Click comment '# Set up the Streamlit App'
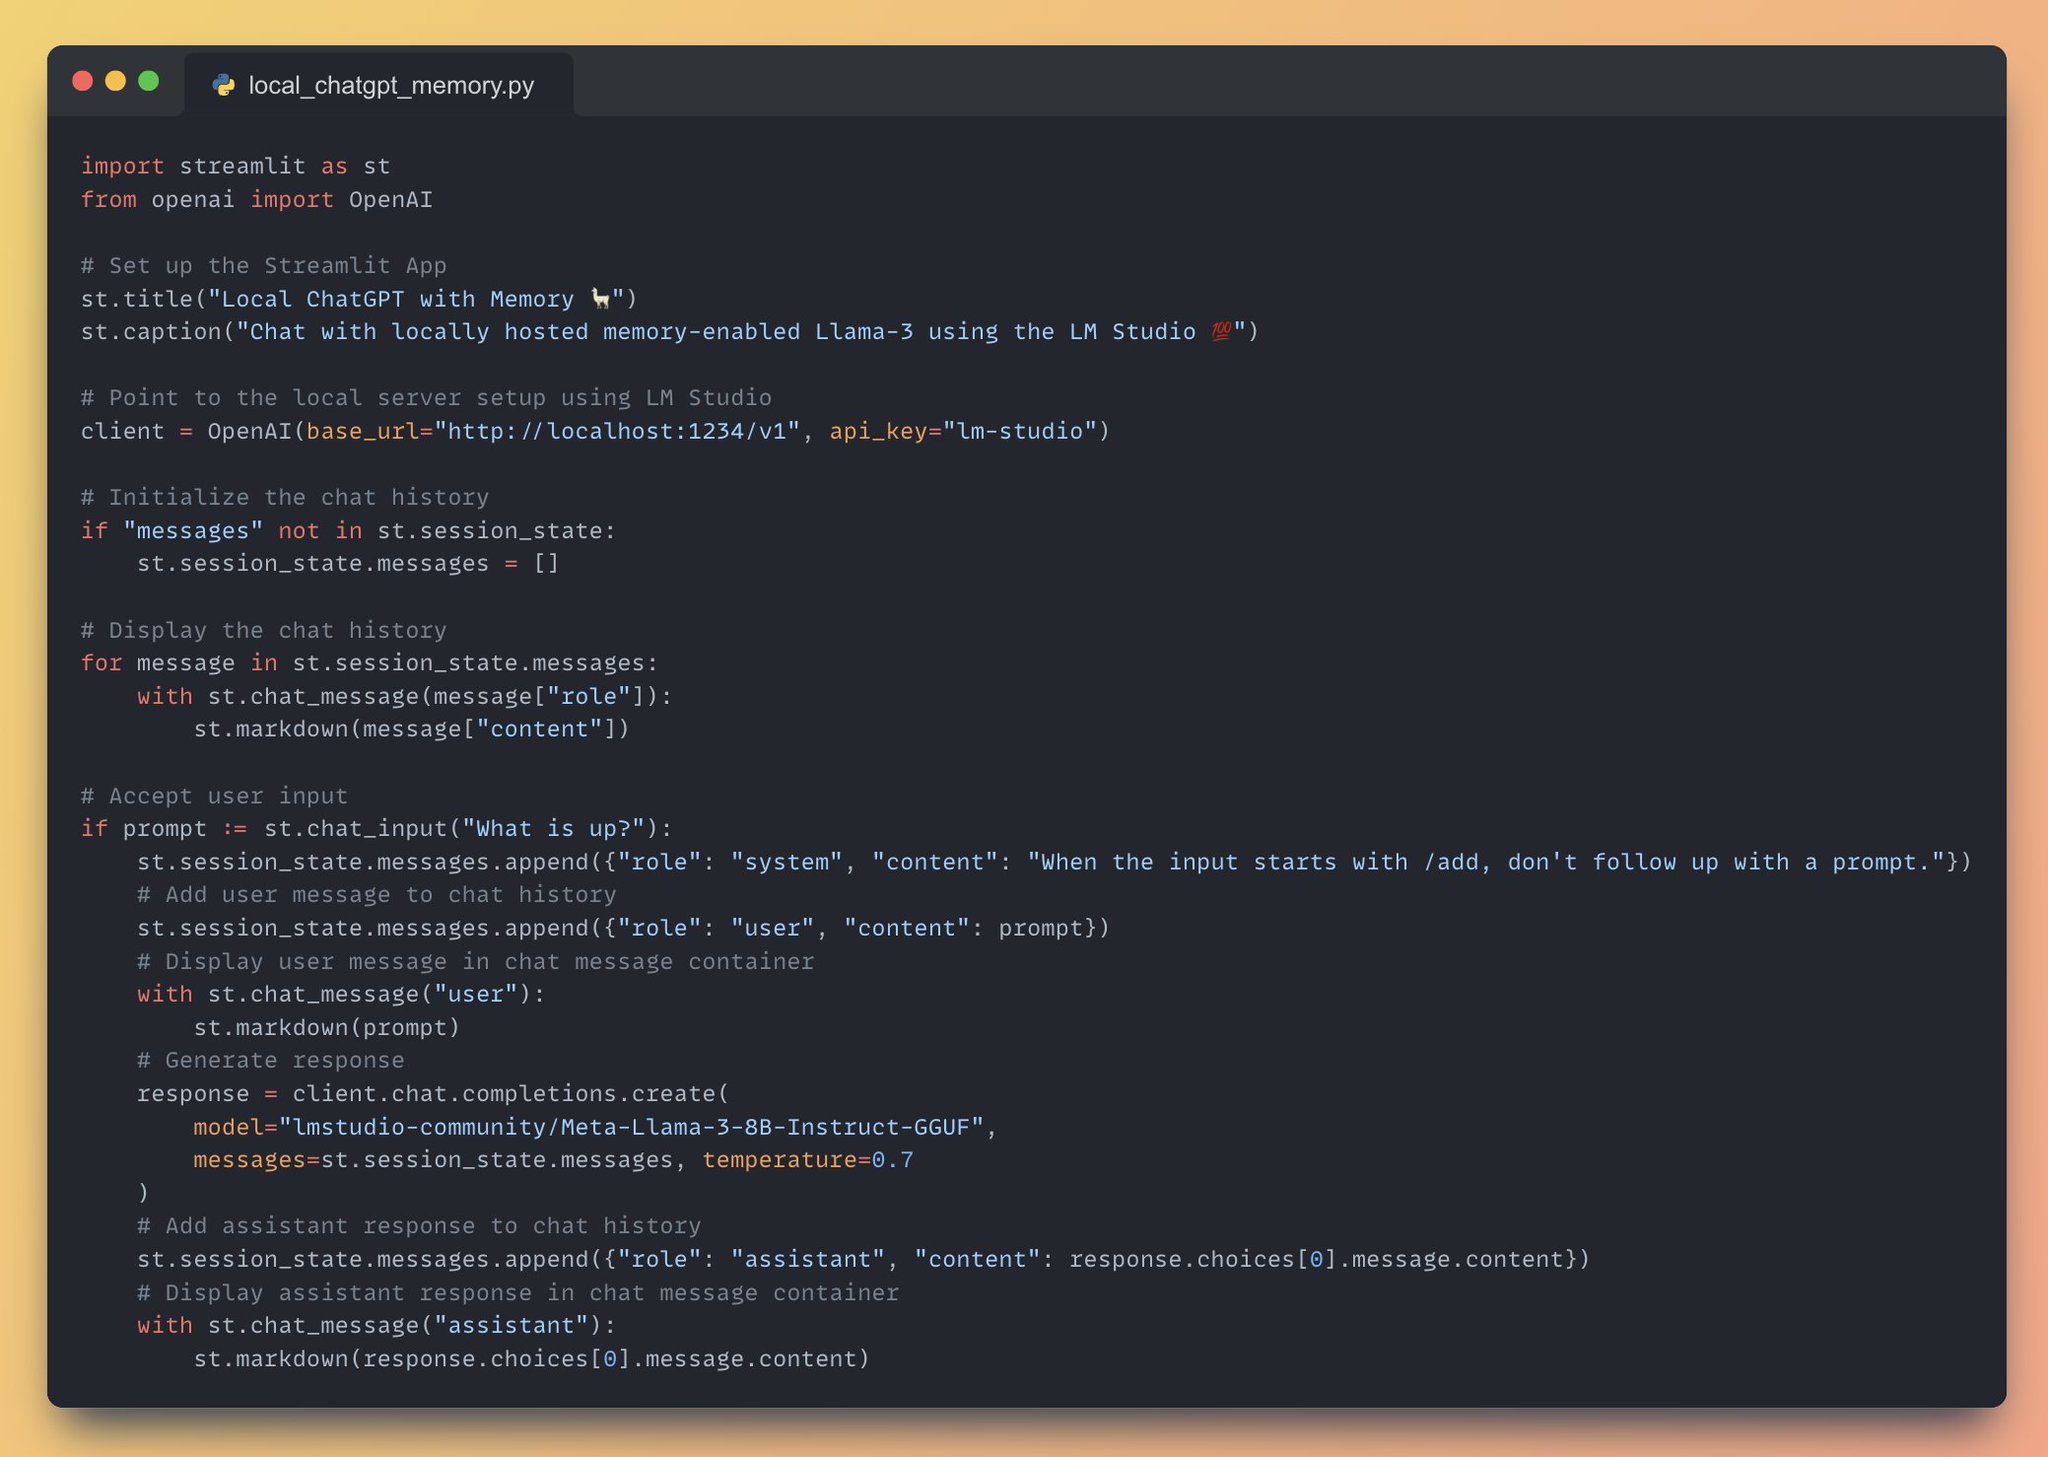This screenshot has width=2048, height=1457. tap(264, 266)
